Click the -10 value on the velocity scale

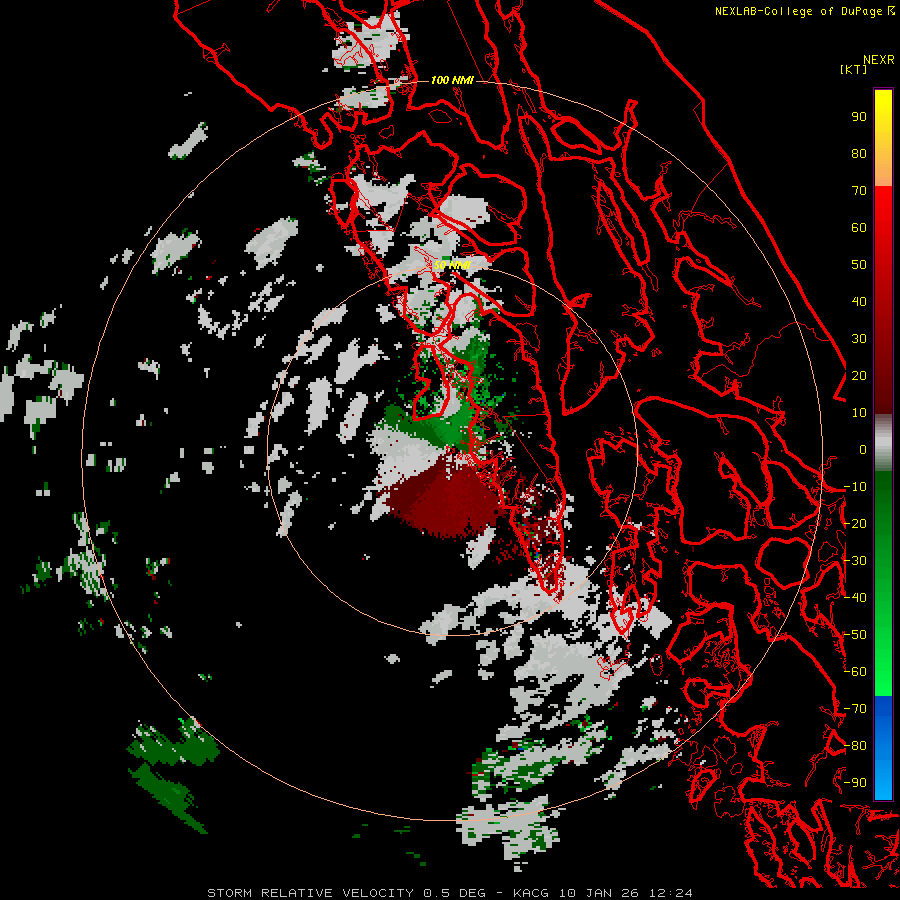855,487
